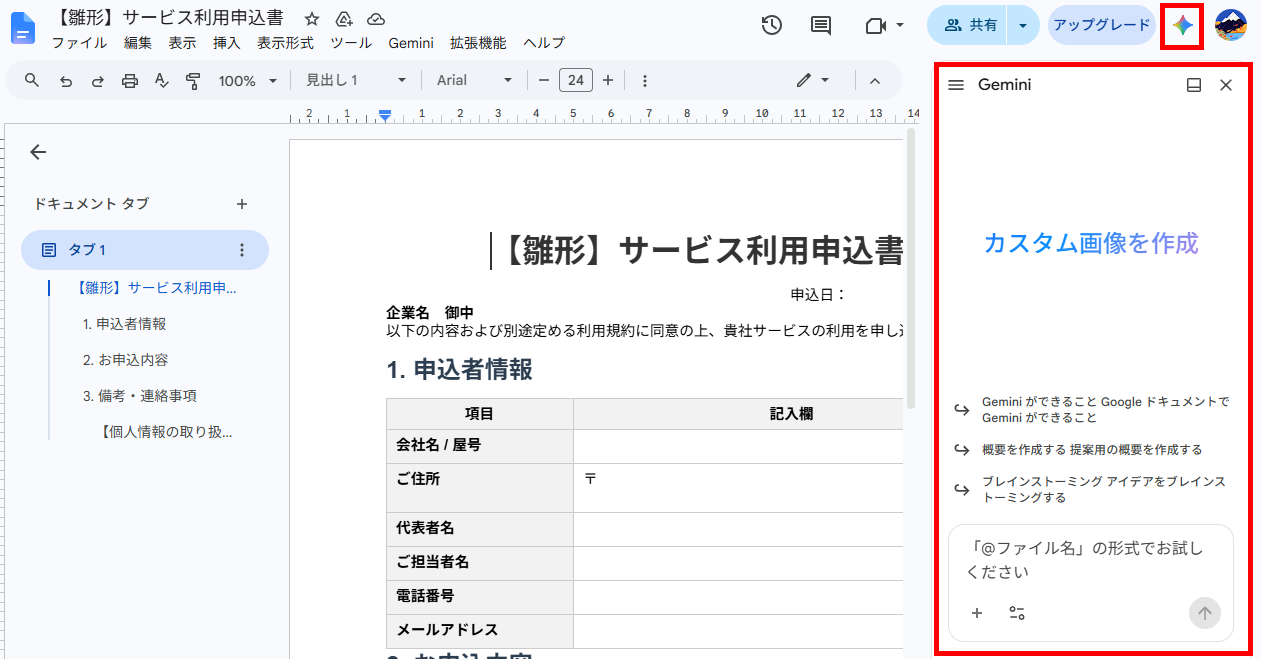This screenshot has width=1261, height=659.
Task: Select the paint format roller icon
Action: 194,81
